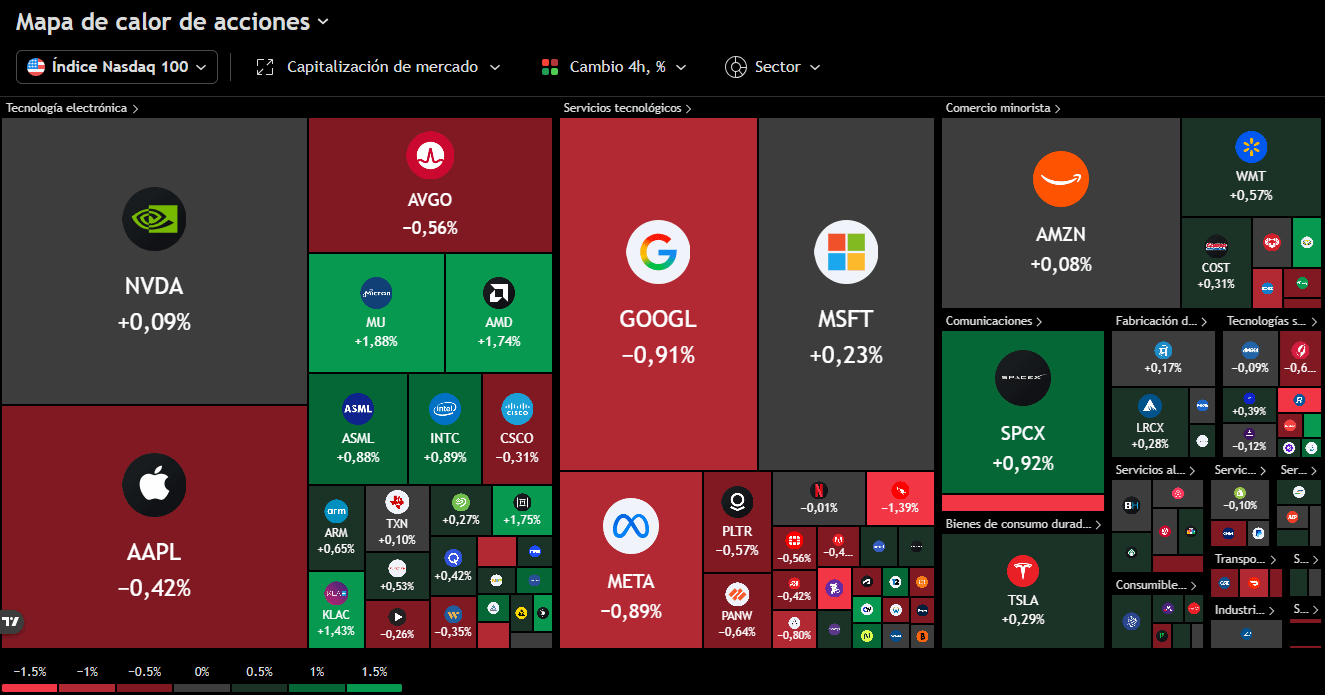Click the +0,17% tile in Fabricación
This screenshot has width=1325, height=695.
(x=1163, y=359)
